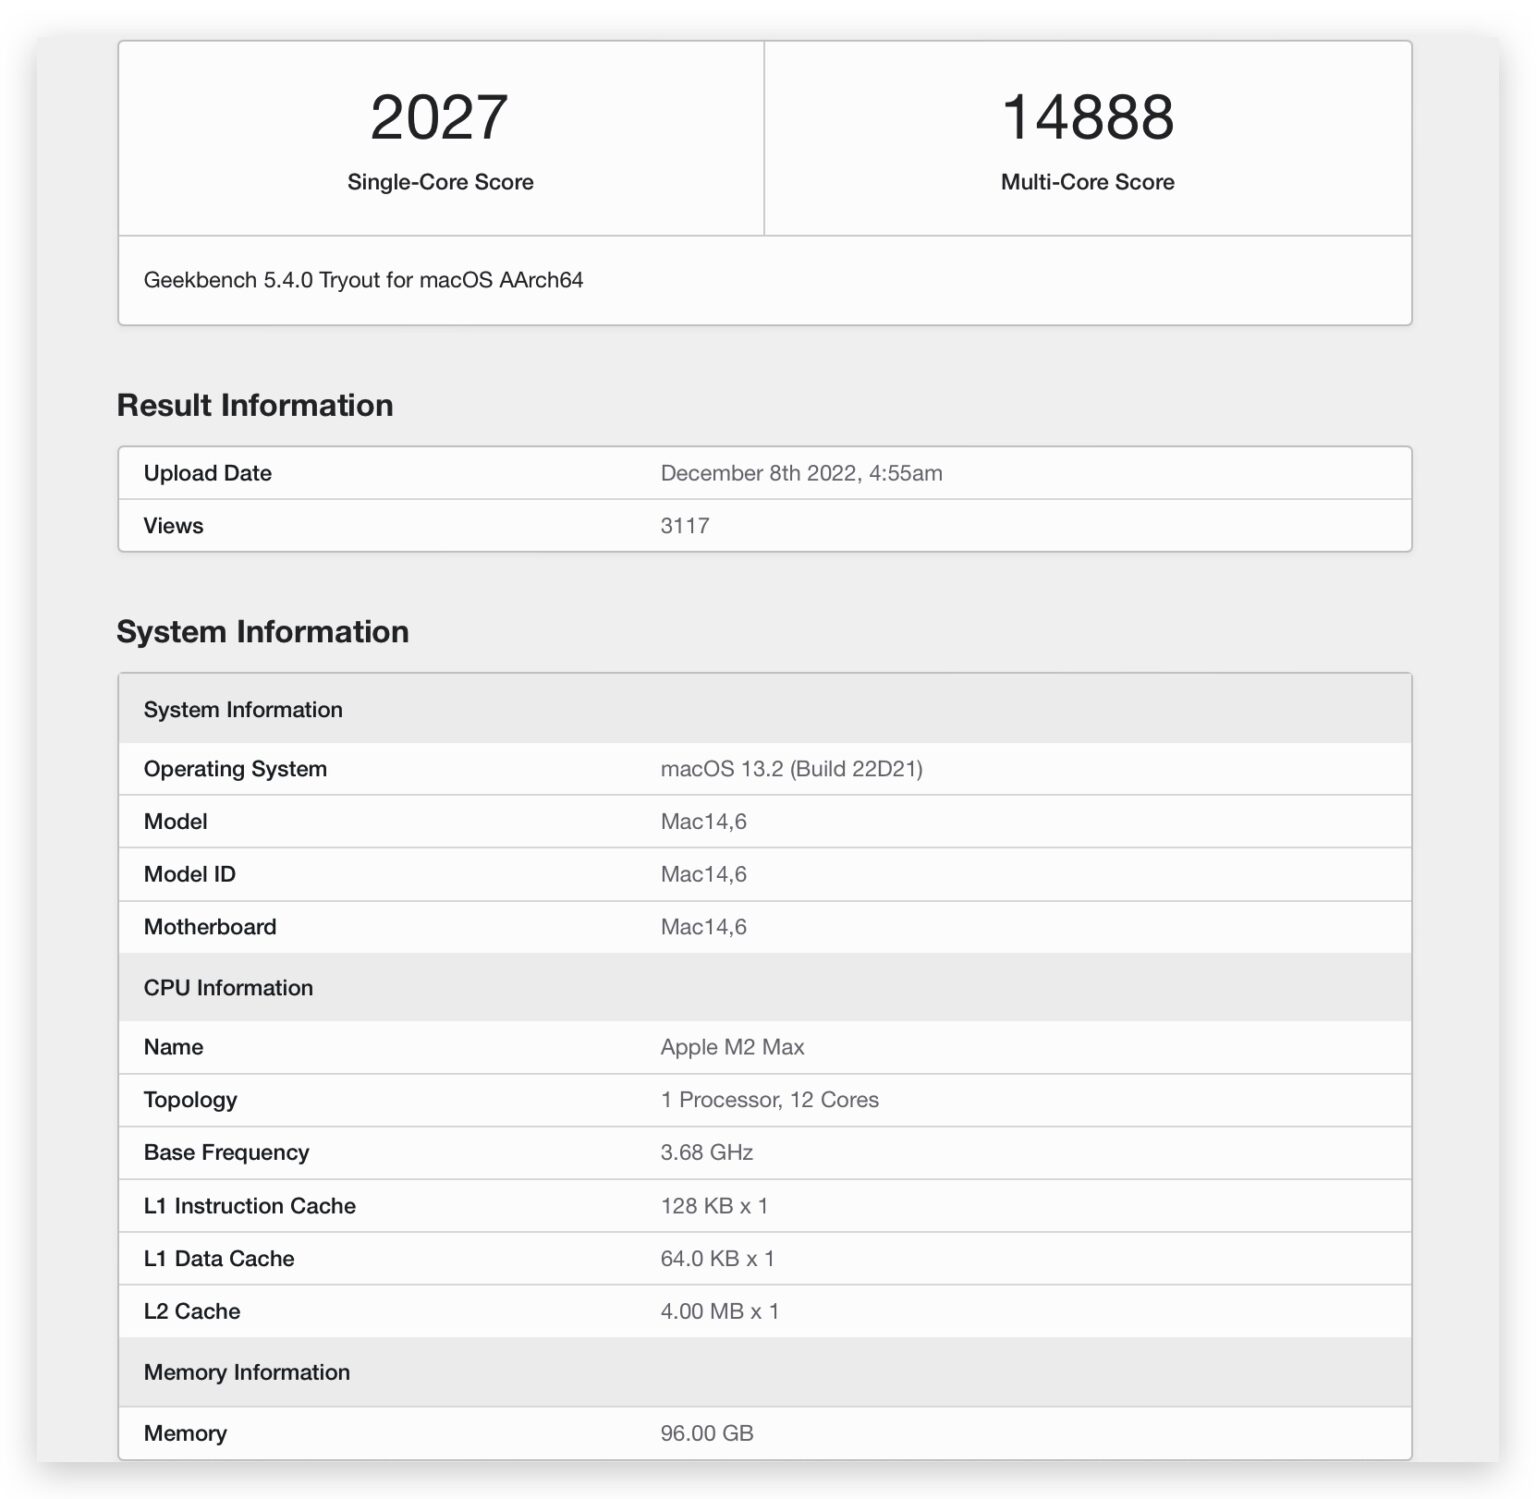Click the System Information table header row
1536x1499 pixels.
(x=765, y=709)
